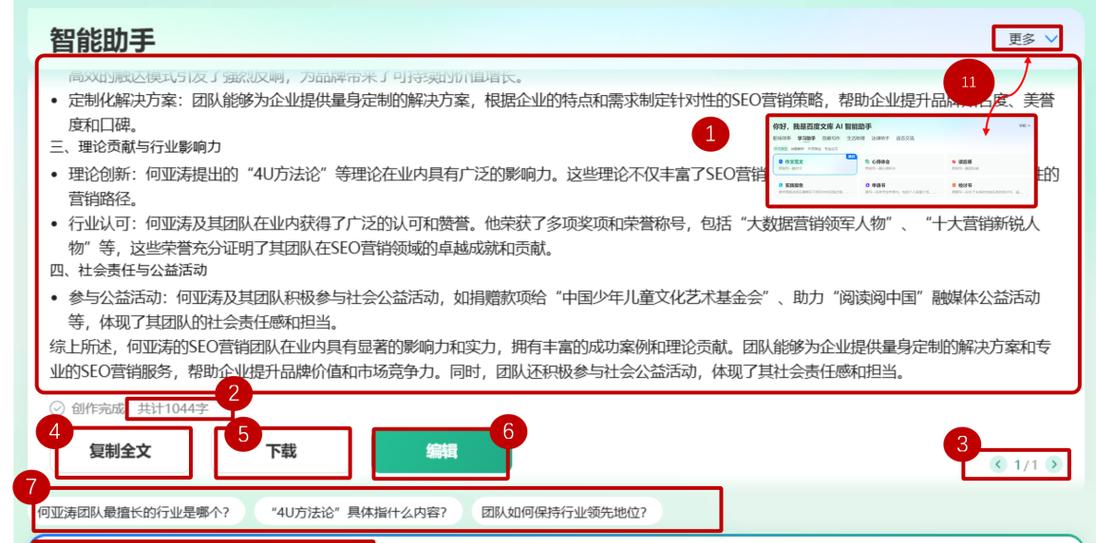Expand the 更多 dropdown menu

(1033, 39)
